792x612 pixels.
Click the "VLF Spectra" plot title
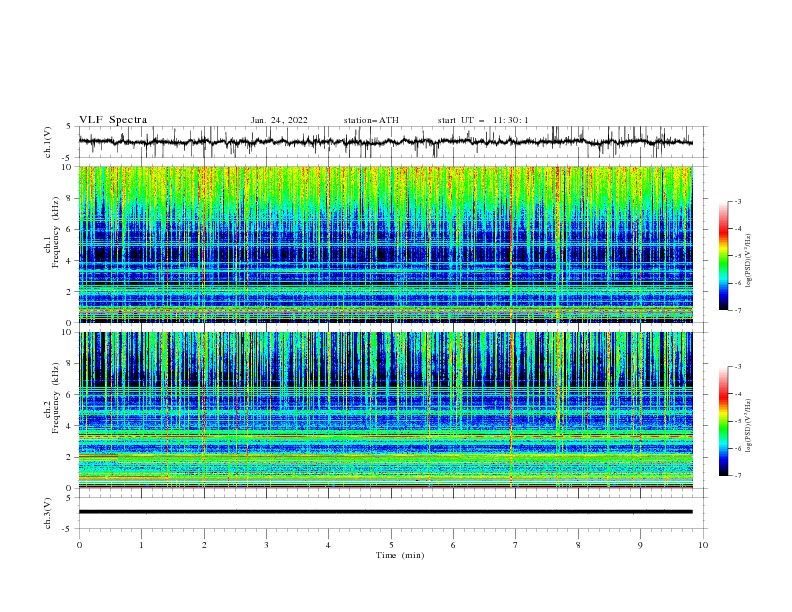[113, 120]
